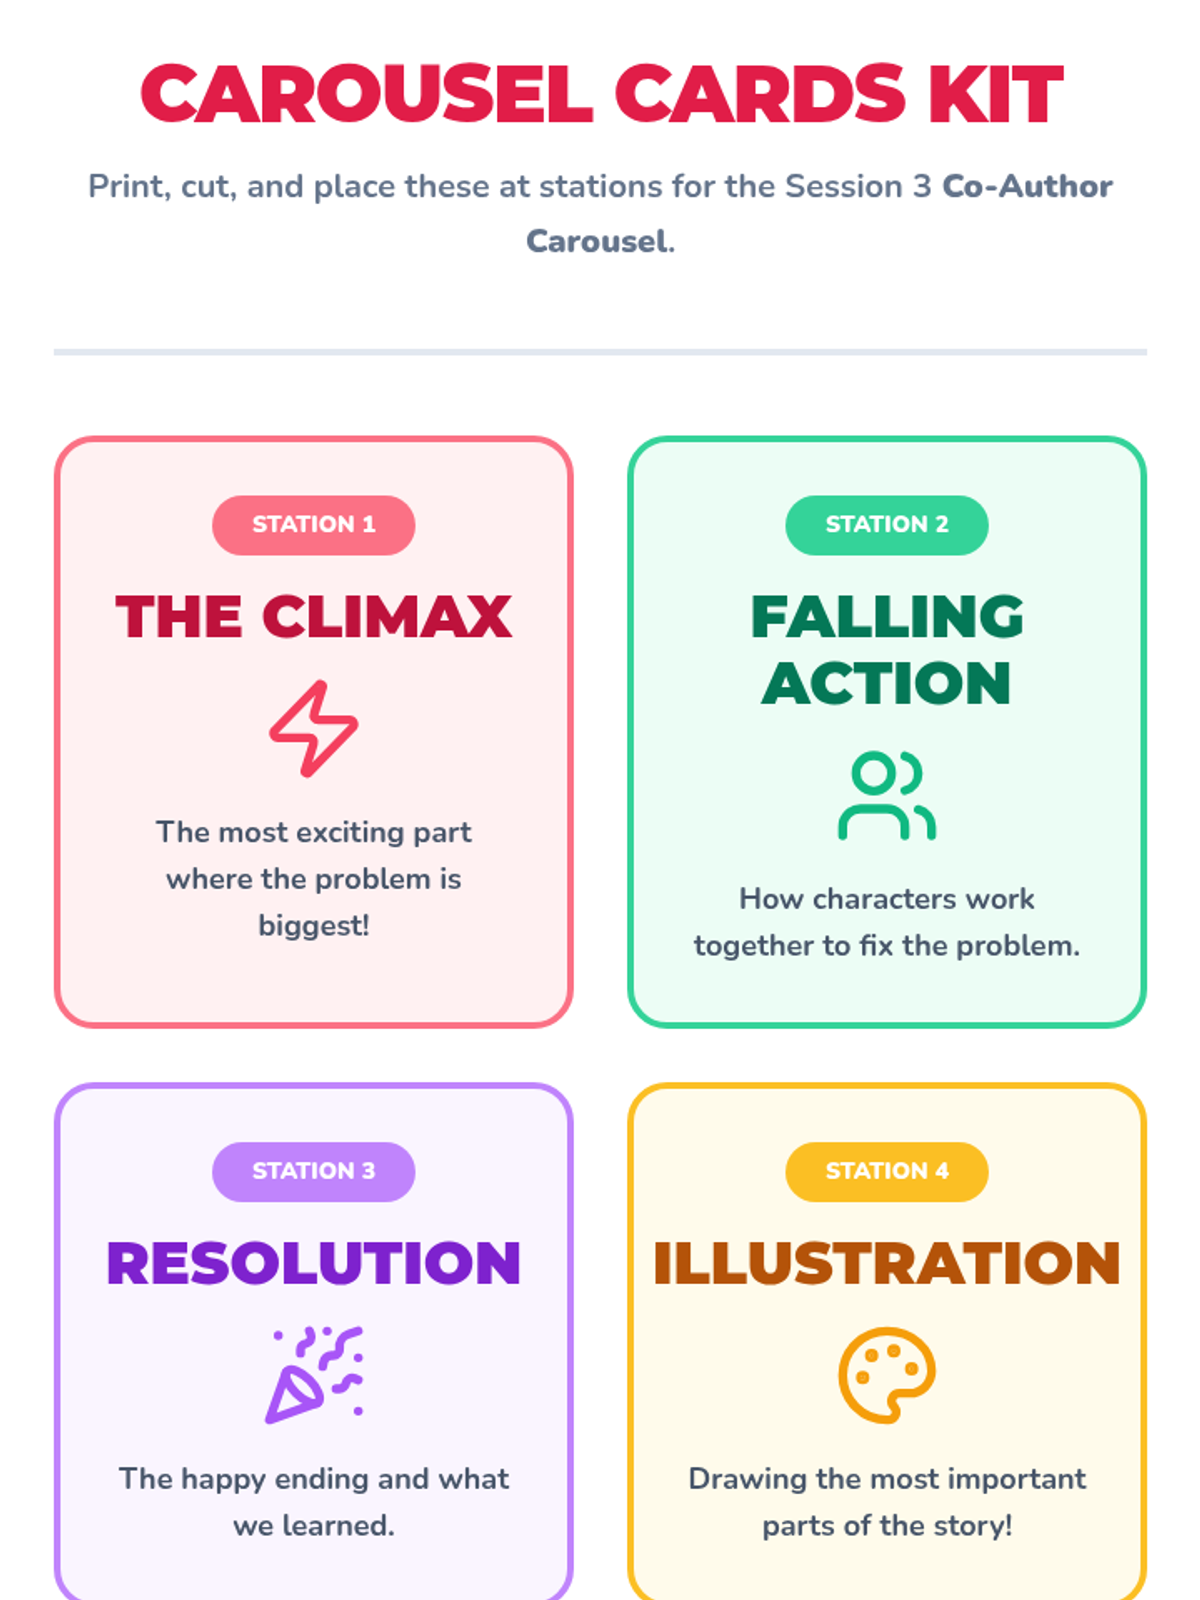The height and width of the screenshot is (1600, 1200).
Task: Click the Carousel Cards Kit title
Action: pyautogui.click(x=600, y=95)
